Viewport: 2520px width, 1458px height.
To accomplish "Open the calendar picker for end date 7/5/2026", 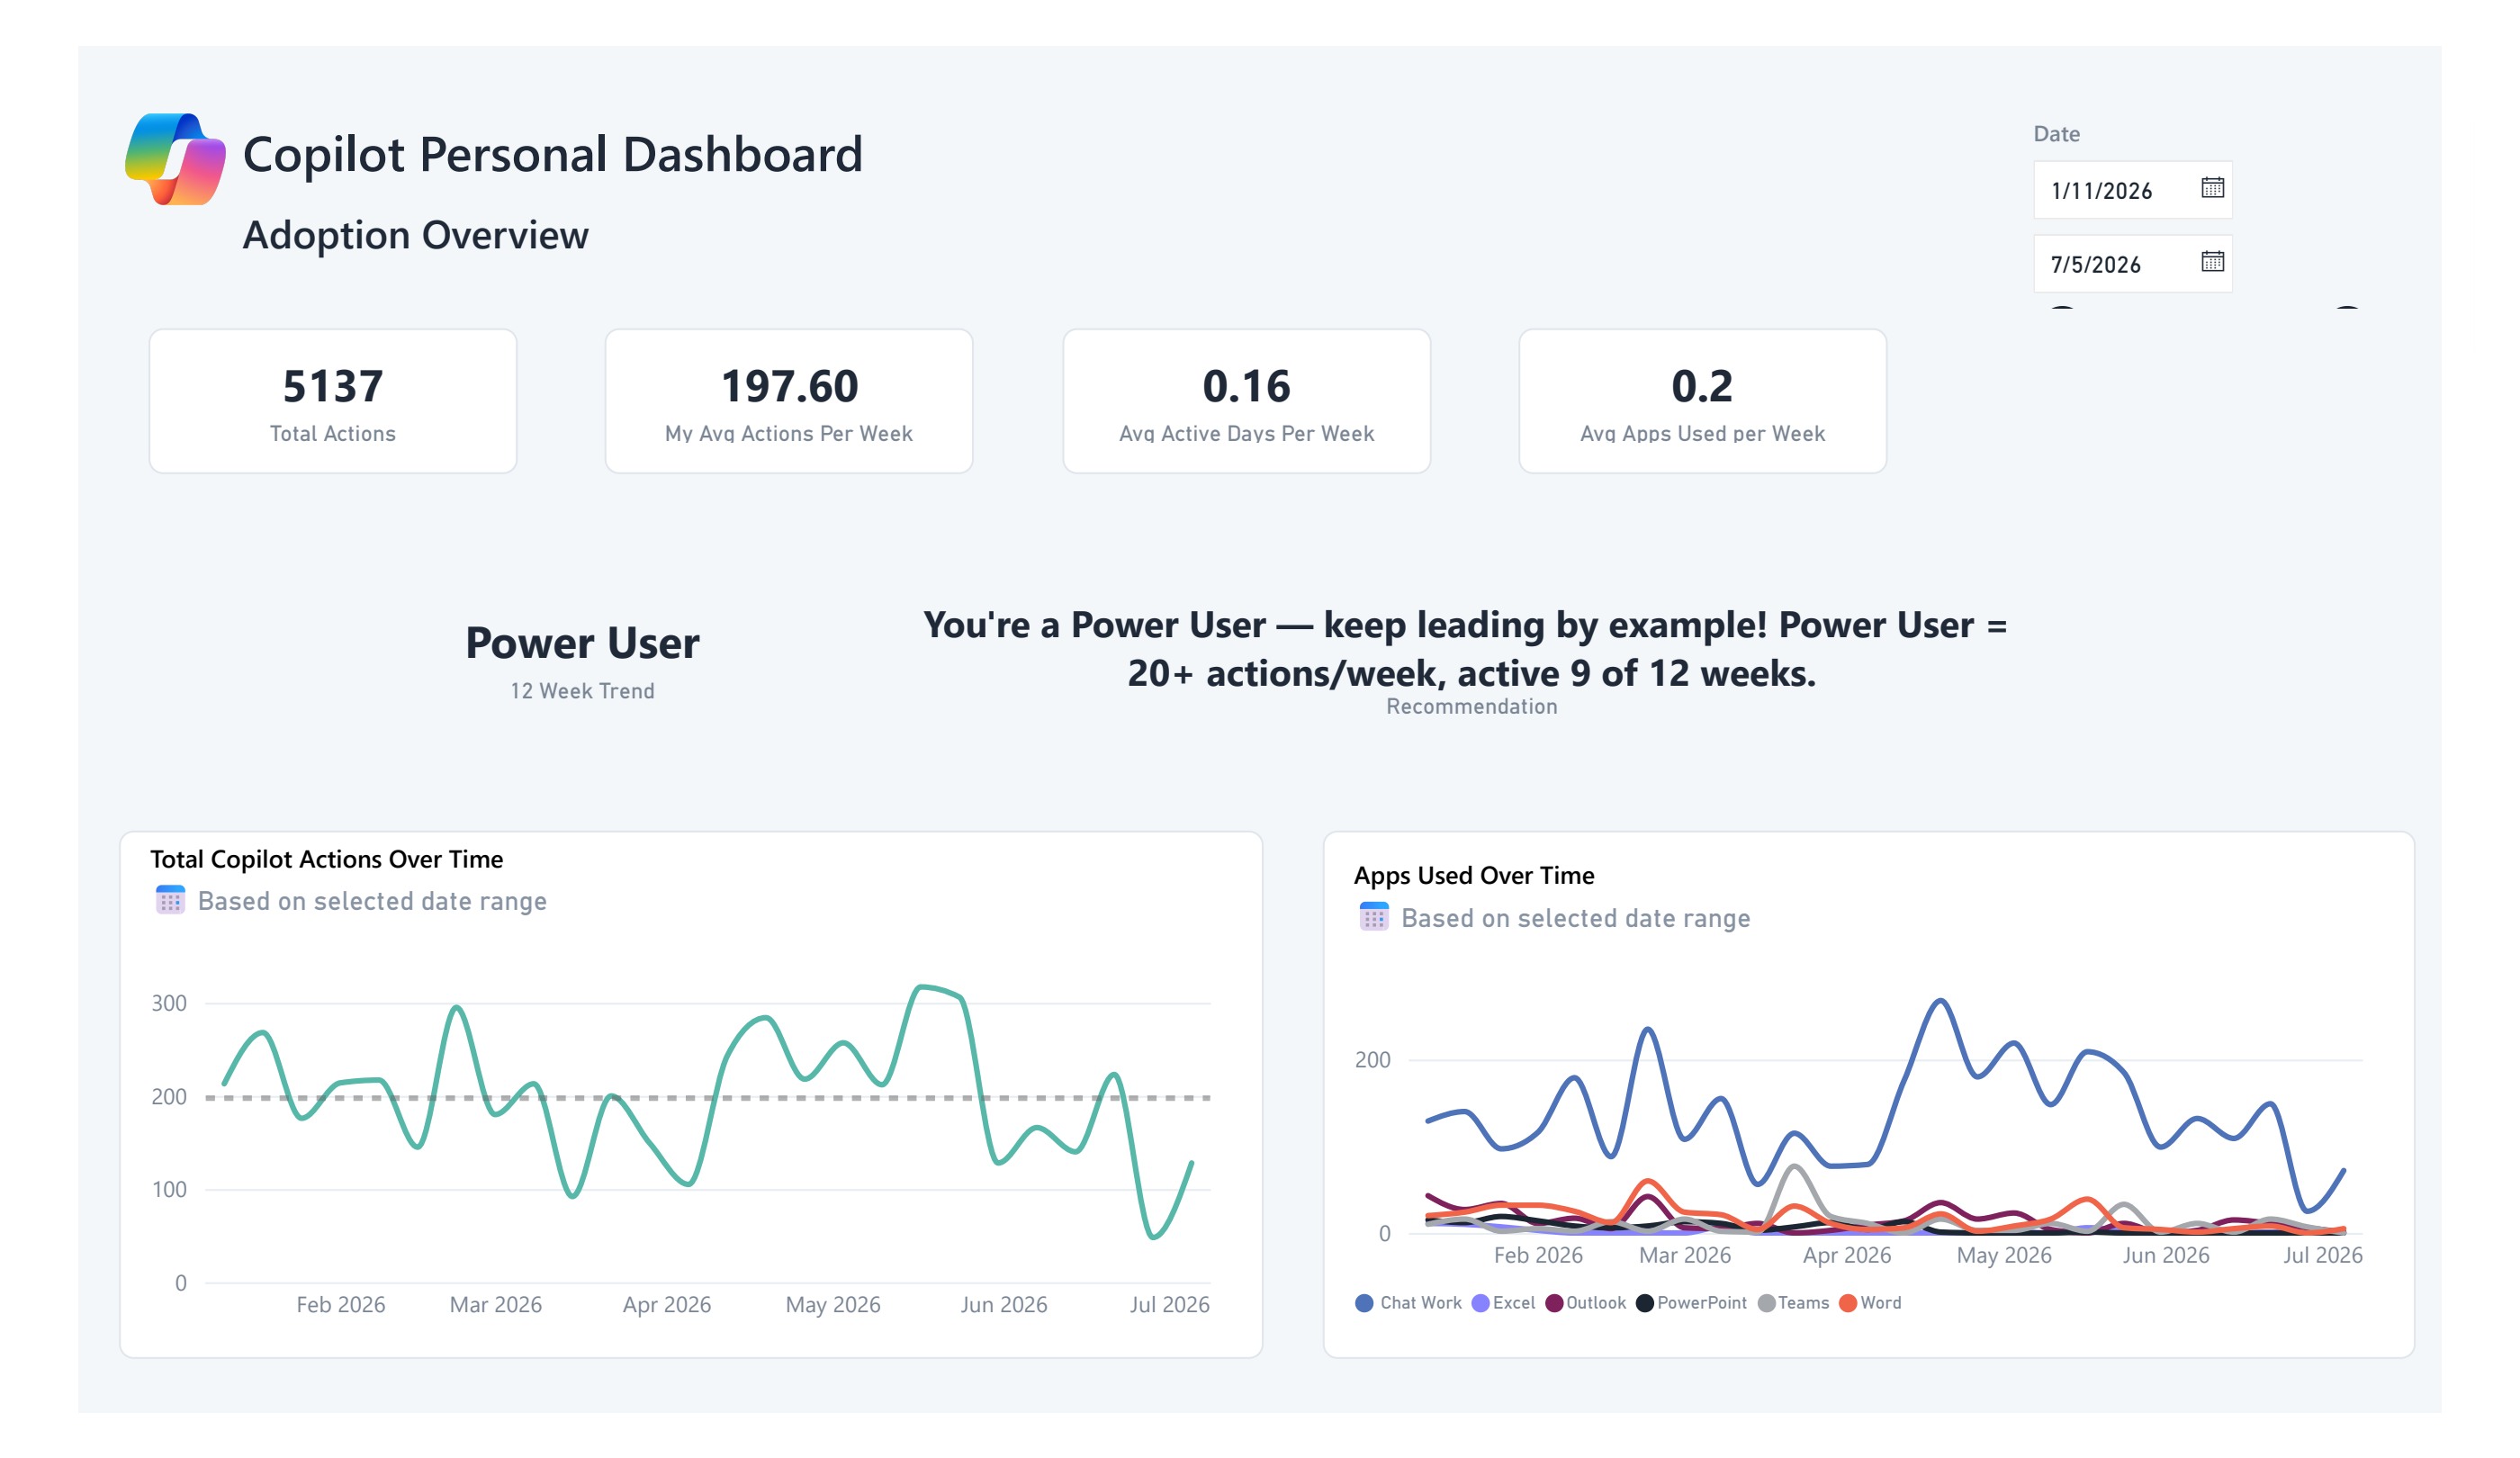I will [2211, 261].
